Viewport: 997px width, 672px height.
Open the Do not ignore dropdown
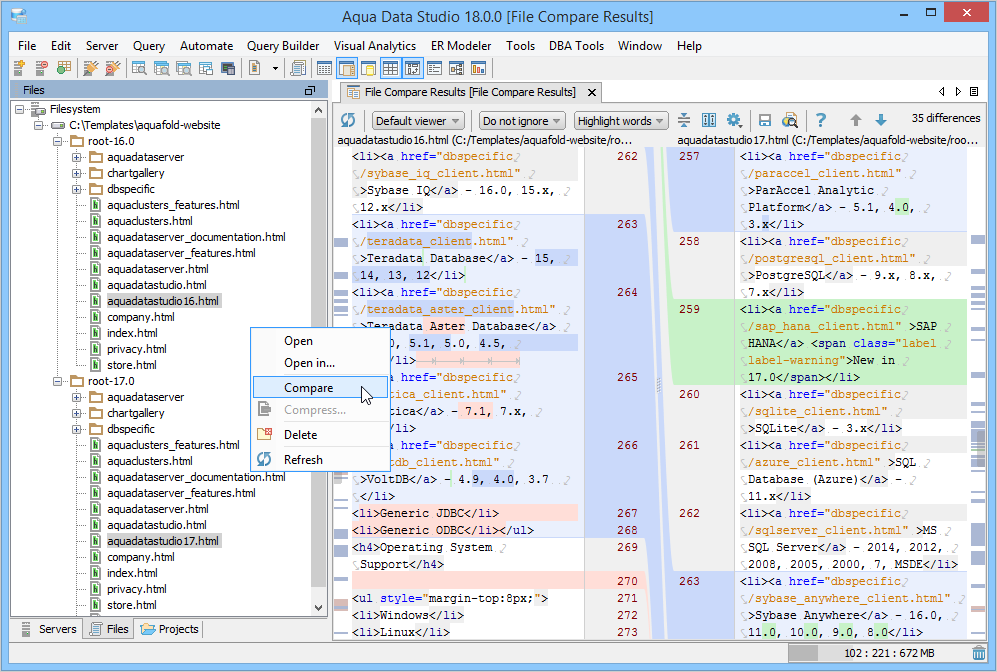pyautogui.click(x=521, y=121)
